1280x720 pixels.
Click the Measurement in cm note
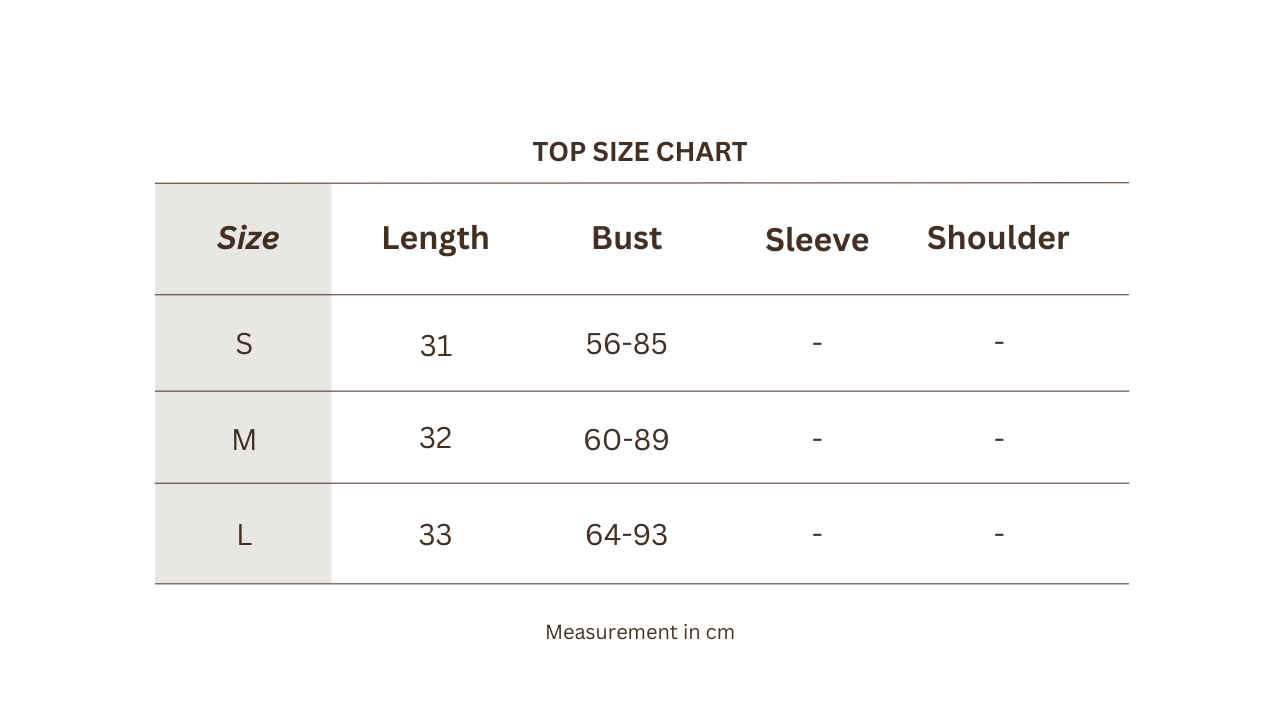640,632
